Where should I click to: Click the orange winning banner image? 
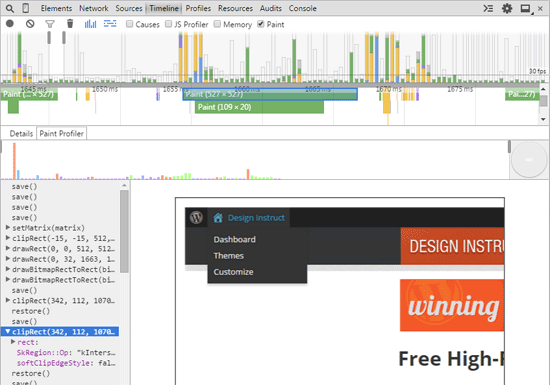pos(452,305)
